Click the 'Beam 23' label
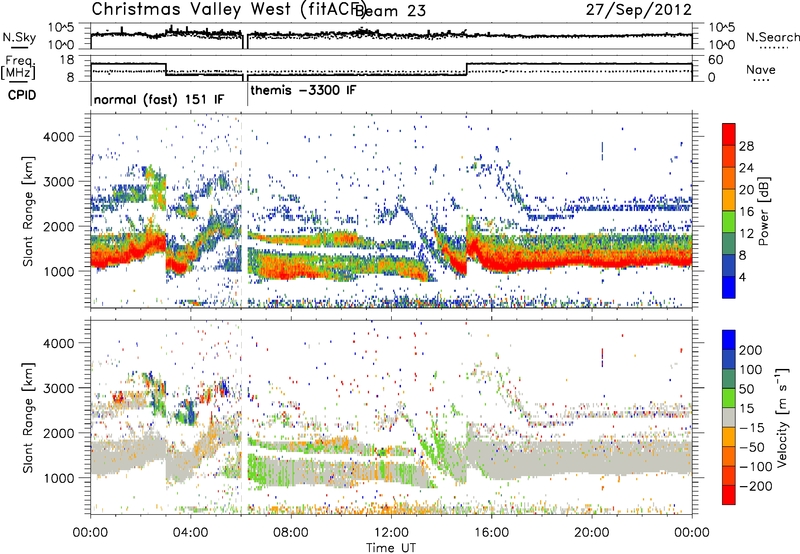This screenshot has height=554, width=800. click(x=392, y=11)
